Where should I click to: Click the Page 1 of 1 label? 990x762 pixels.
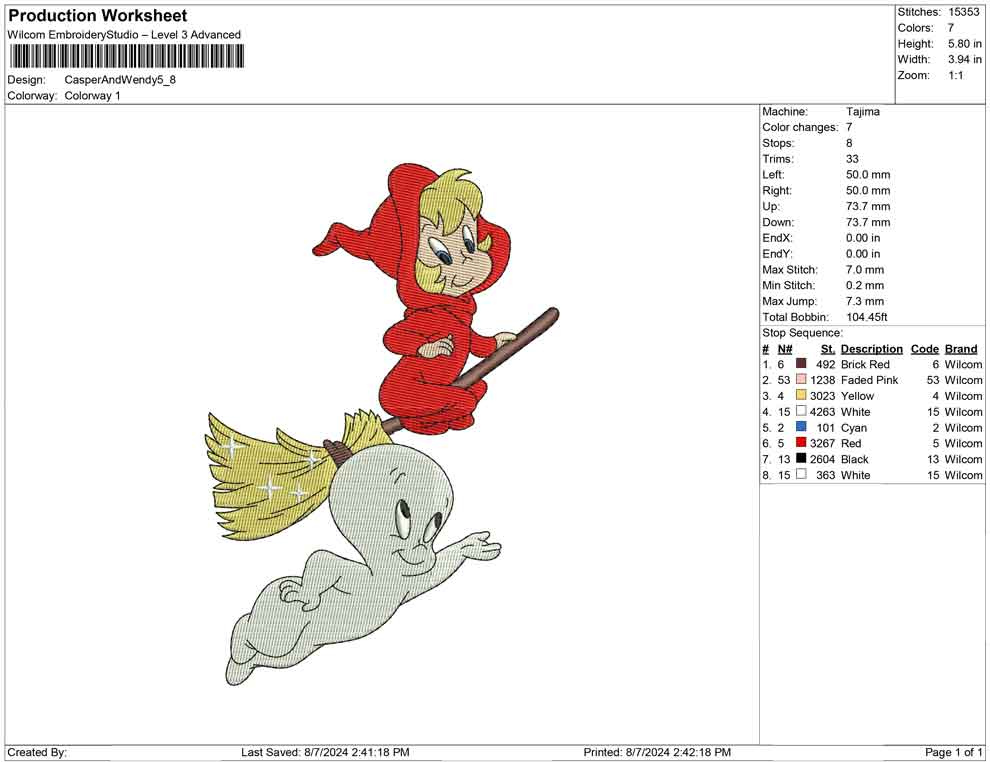(x=953, y=752)
